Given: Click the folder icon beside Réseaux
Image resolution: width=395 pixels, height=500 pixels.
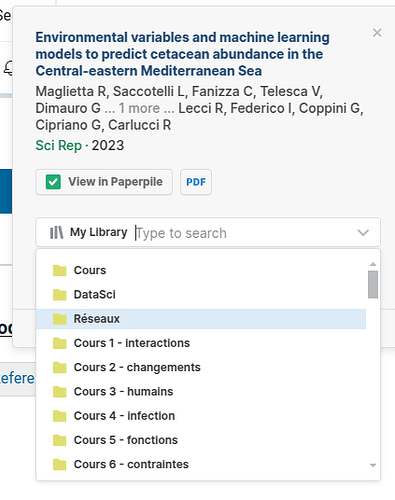Looking at the screenshot, I should [60, 319].
